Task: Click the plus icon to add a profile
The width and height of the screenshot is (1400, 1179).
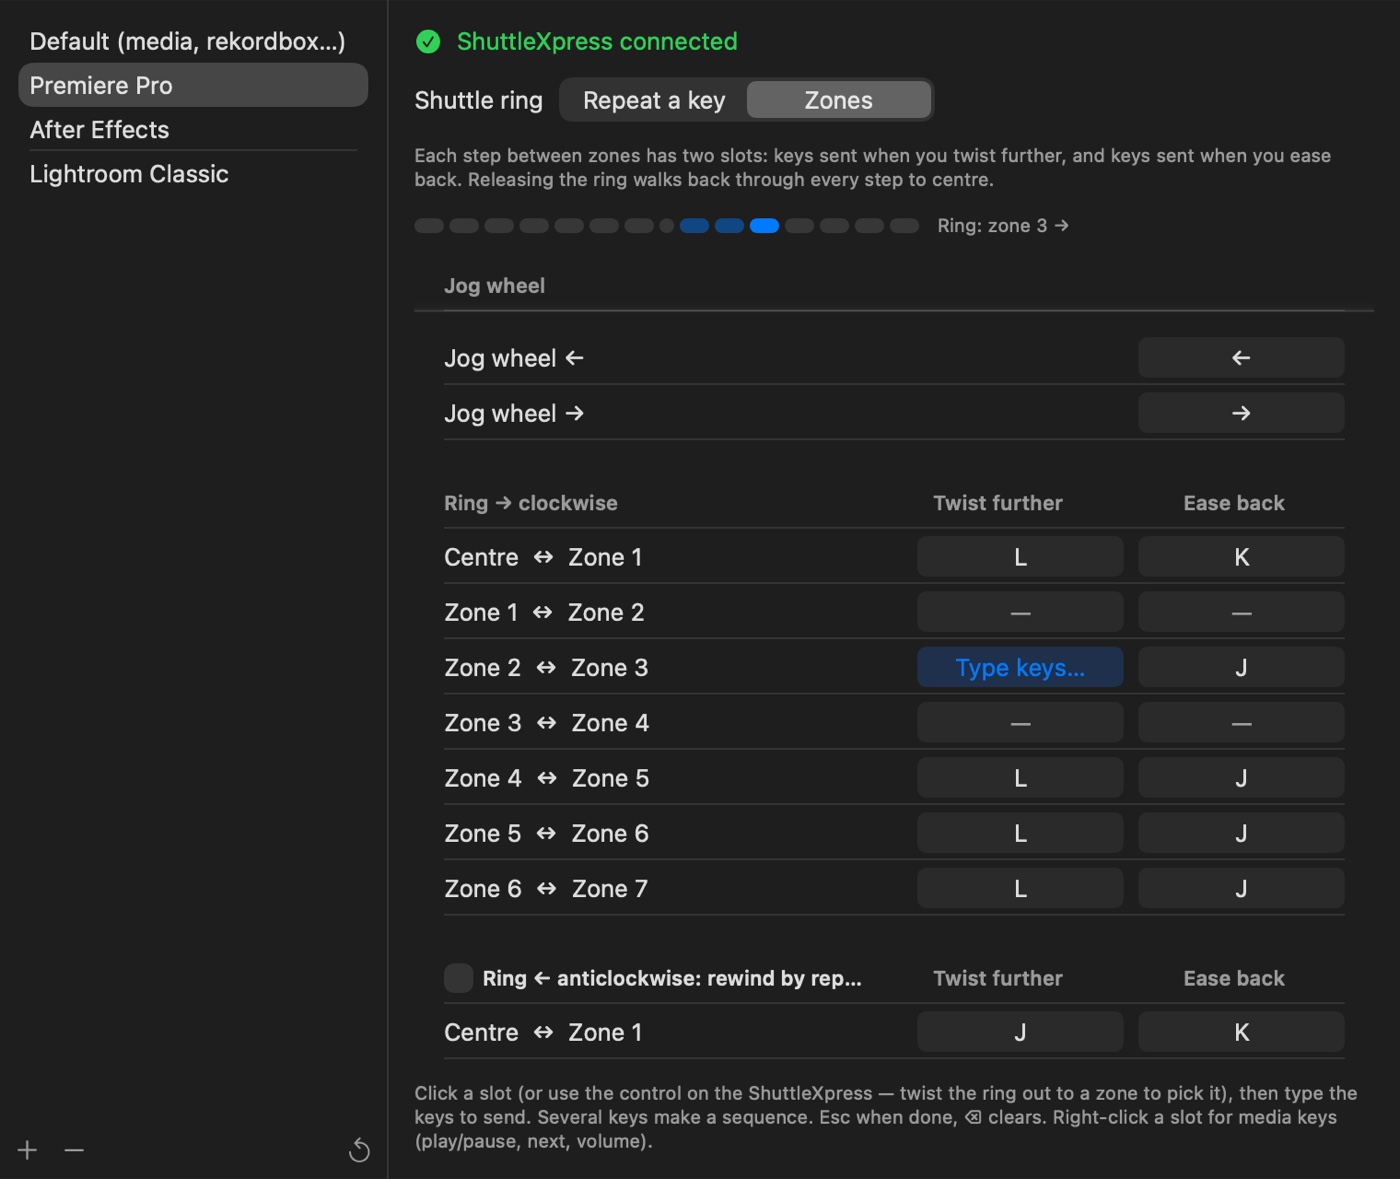Action: tap(27, 1150)
